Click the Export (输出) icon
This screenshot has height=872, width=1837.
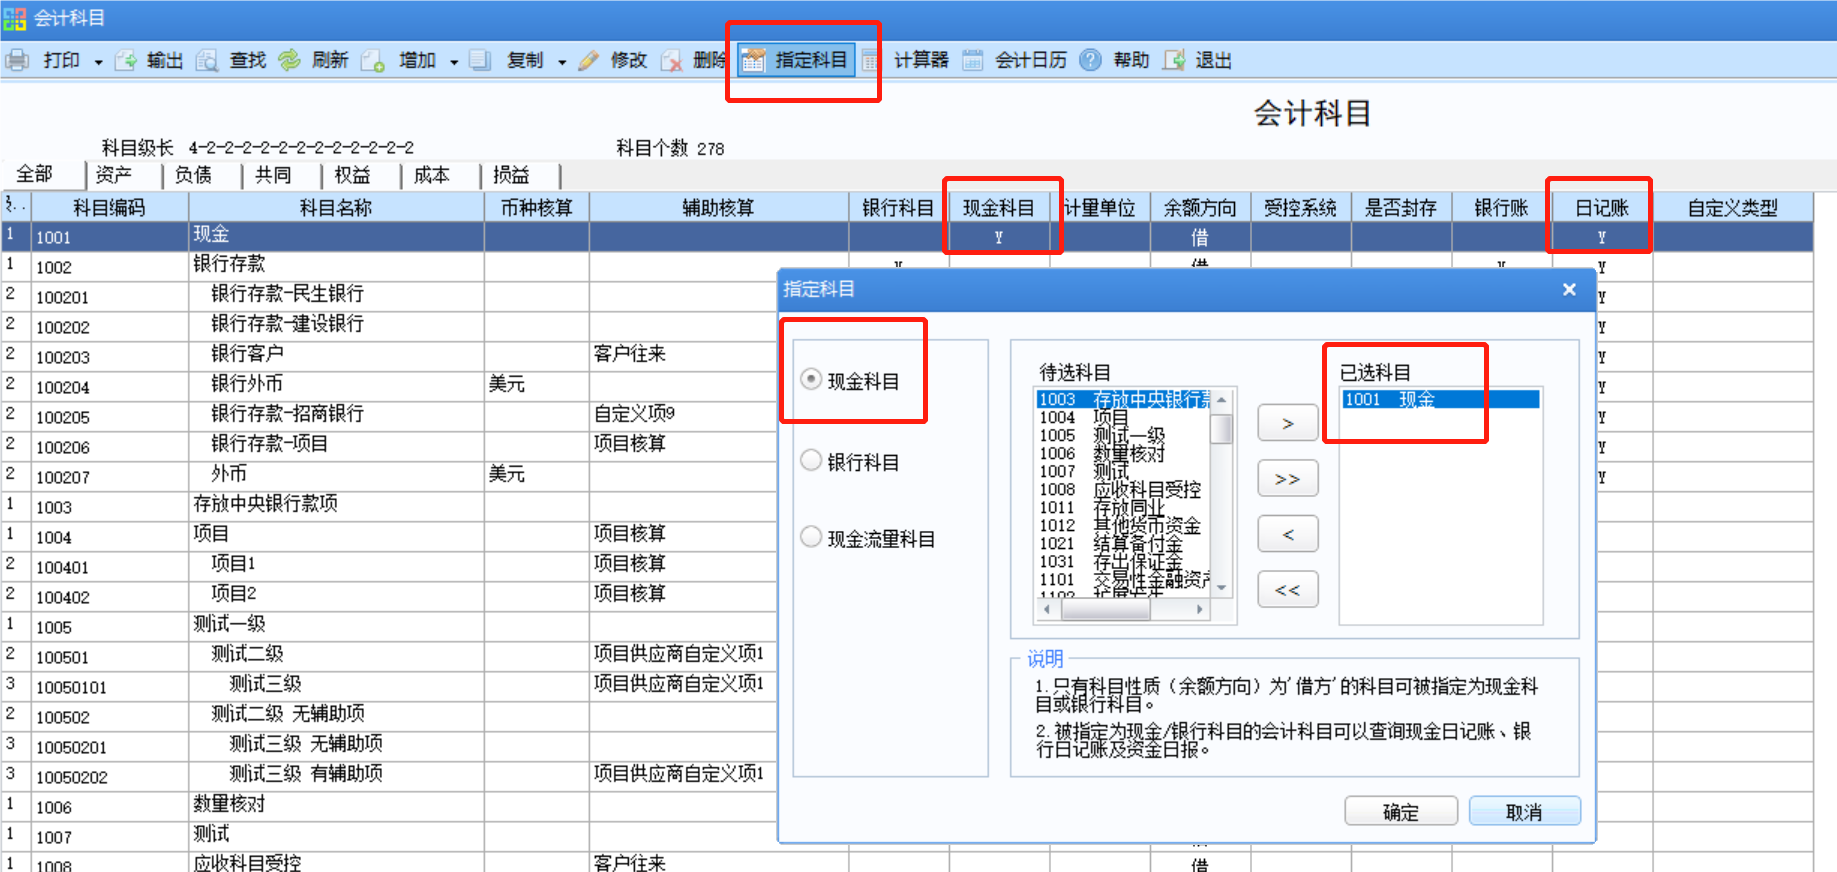tap(126, 60)
